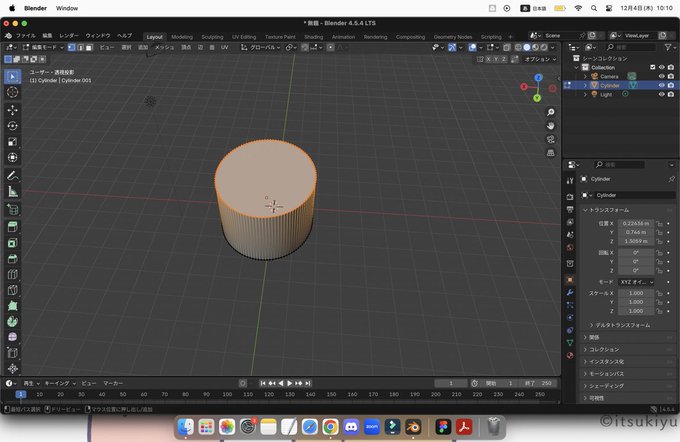Open the File (ファイル) menu
The image size is (680, 442).
pyautogui.click(x=26, y=36)
